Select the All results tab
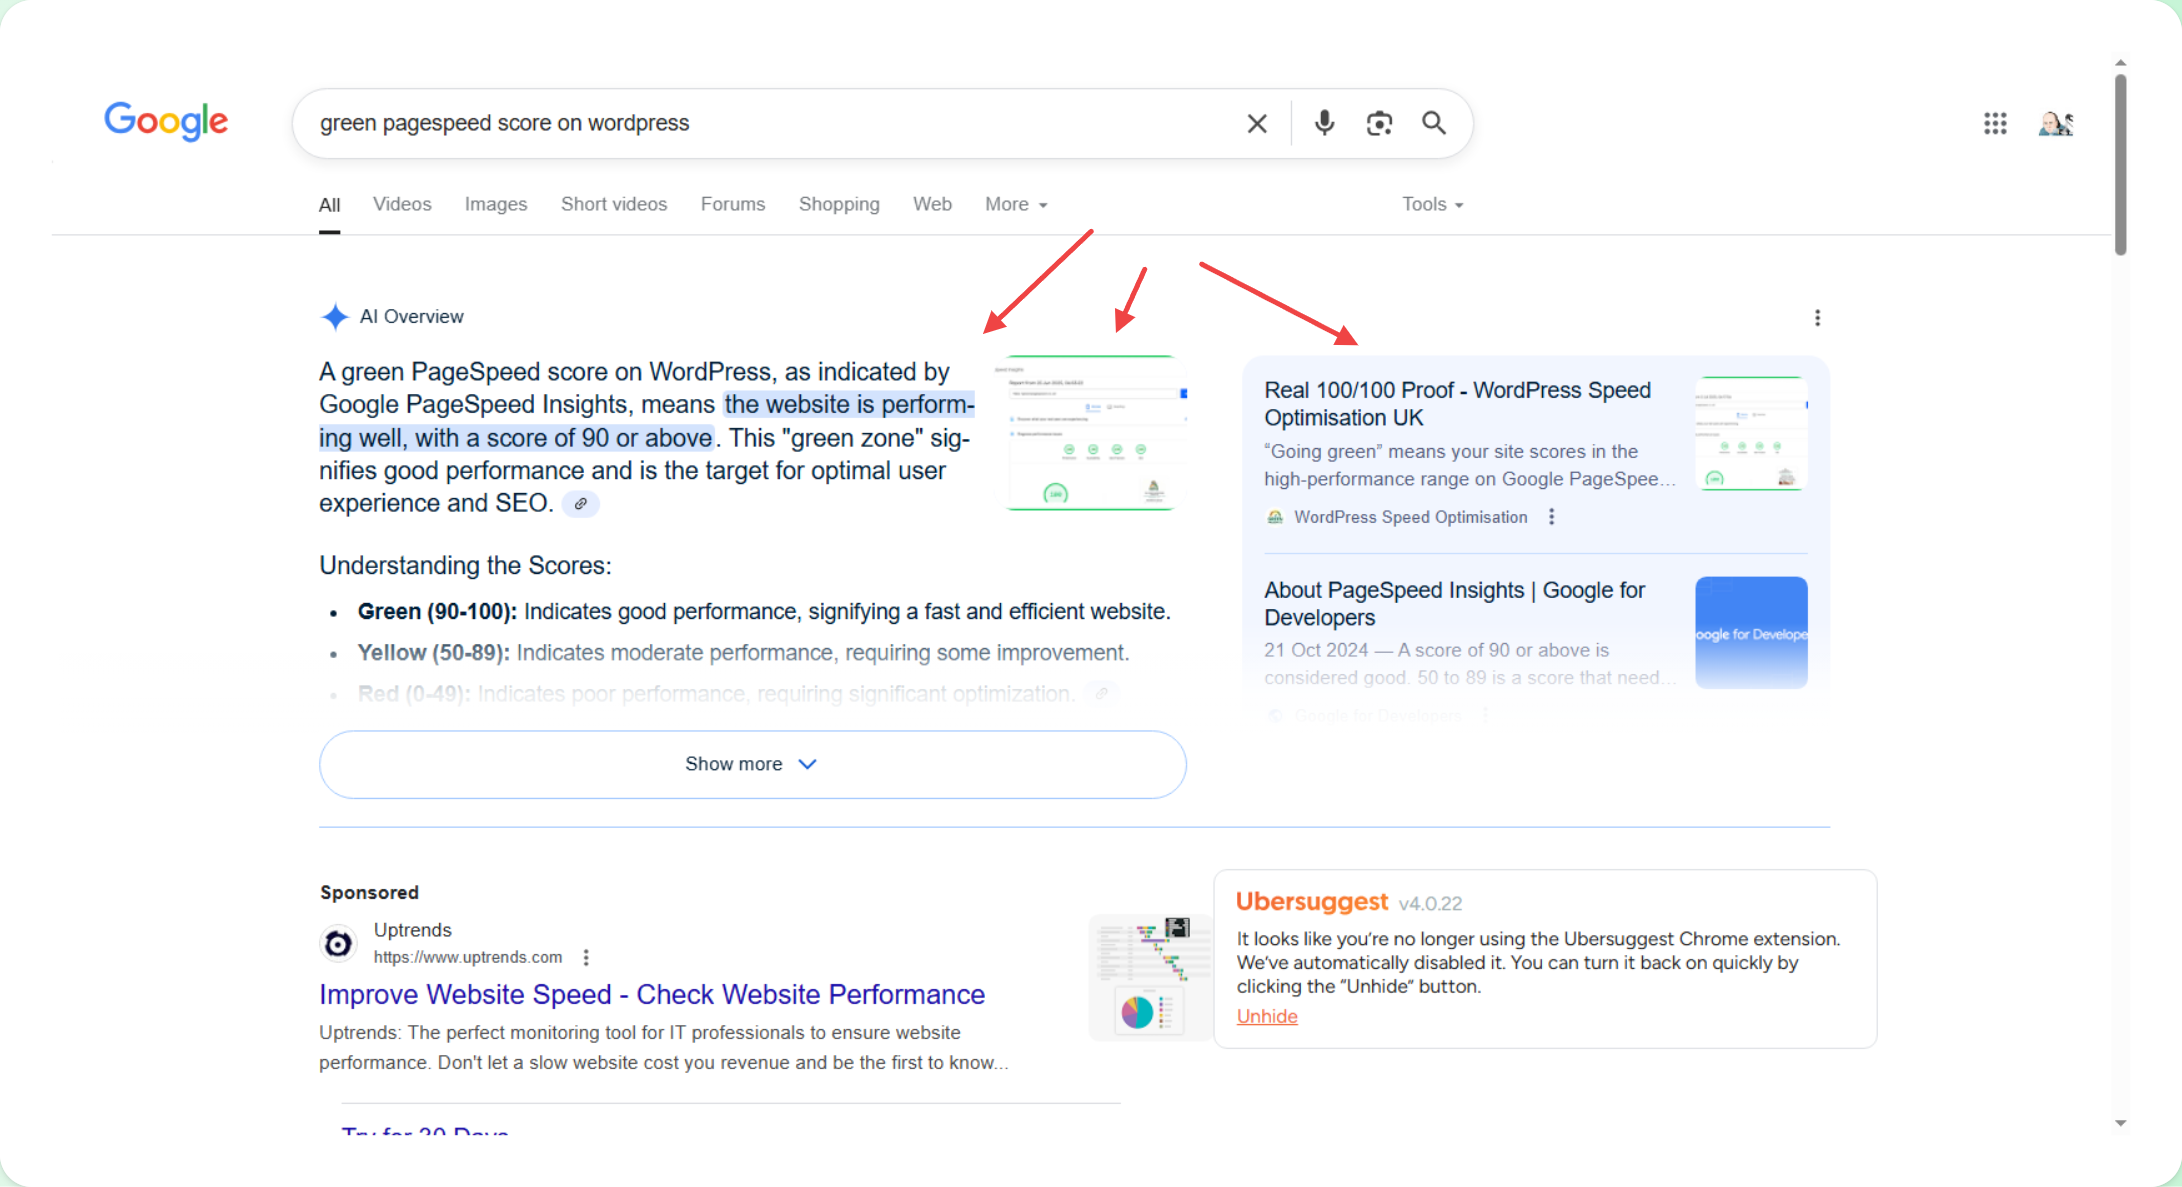 click(x=329, y=205)
